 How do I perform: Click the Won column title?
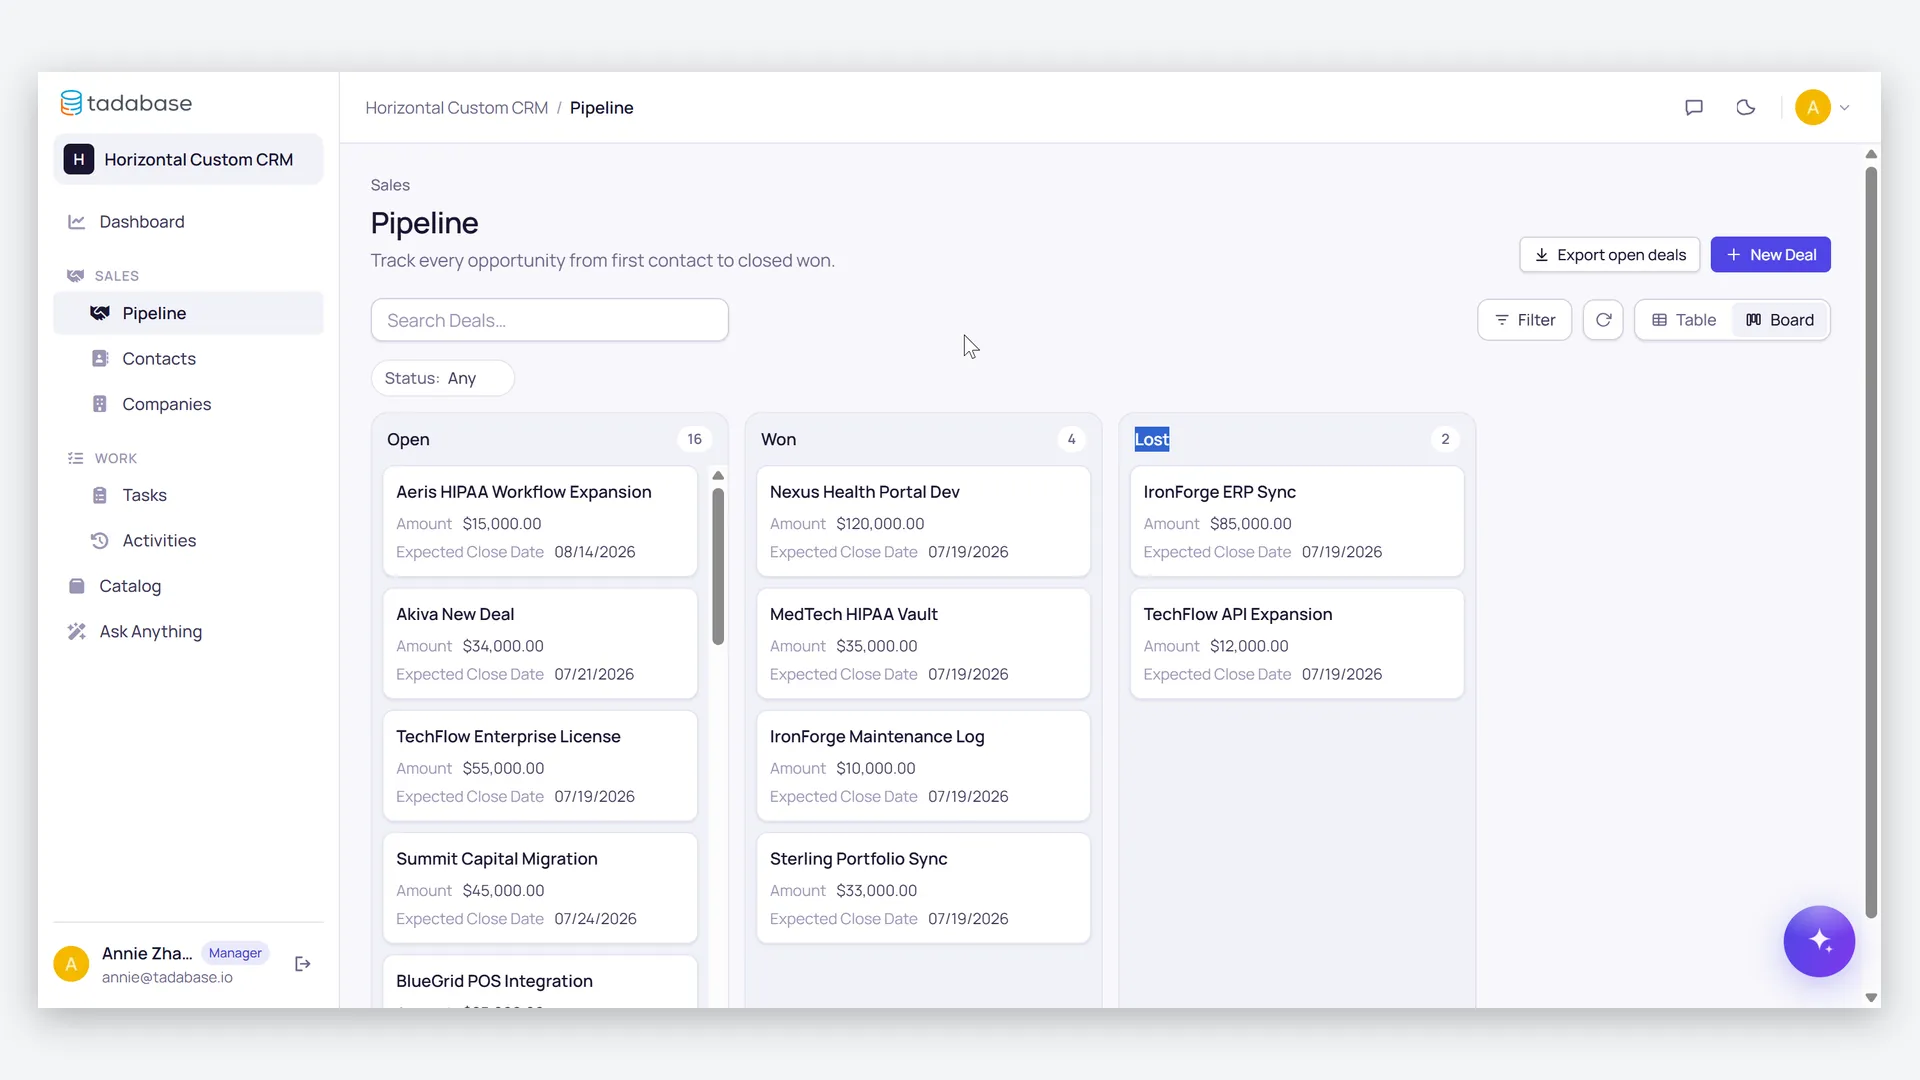point(778,439)
